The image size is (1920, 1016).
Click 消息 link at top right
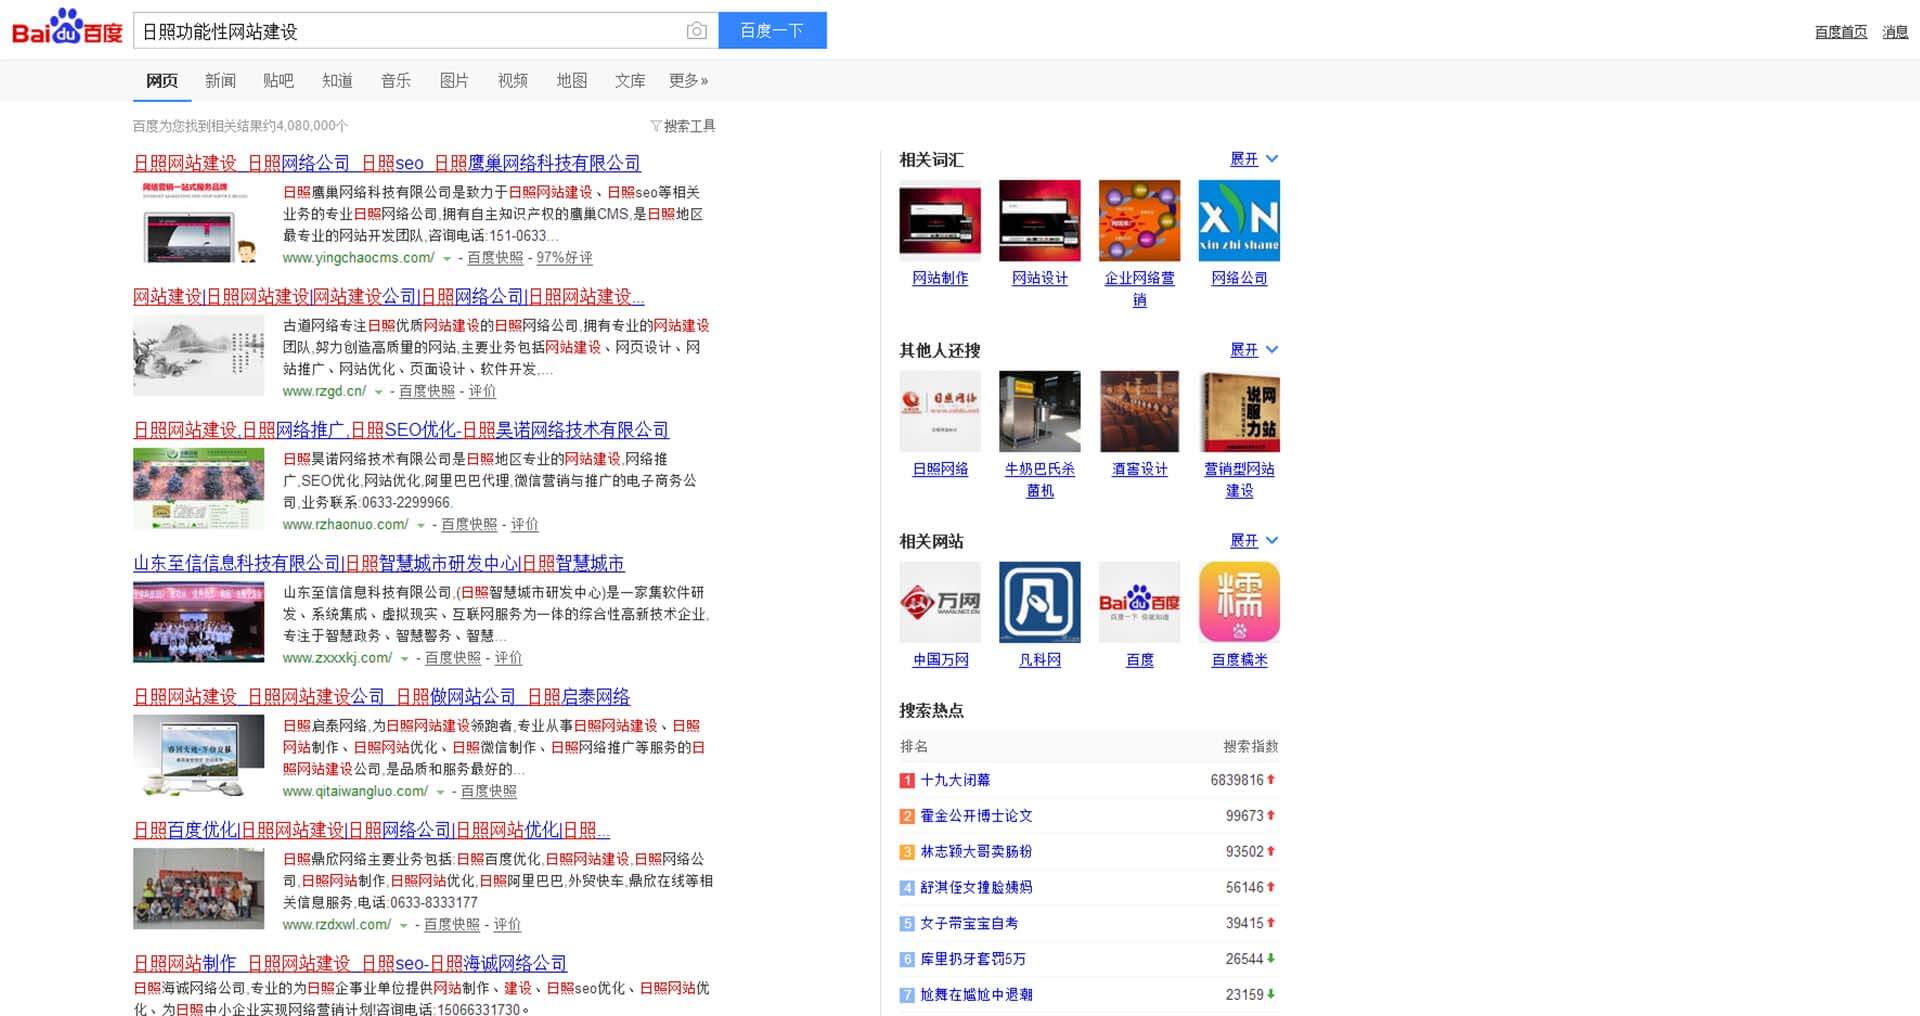pyautogui.click(x=1895, y=32)
